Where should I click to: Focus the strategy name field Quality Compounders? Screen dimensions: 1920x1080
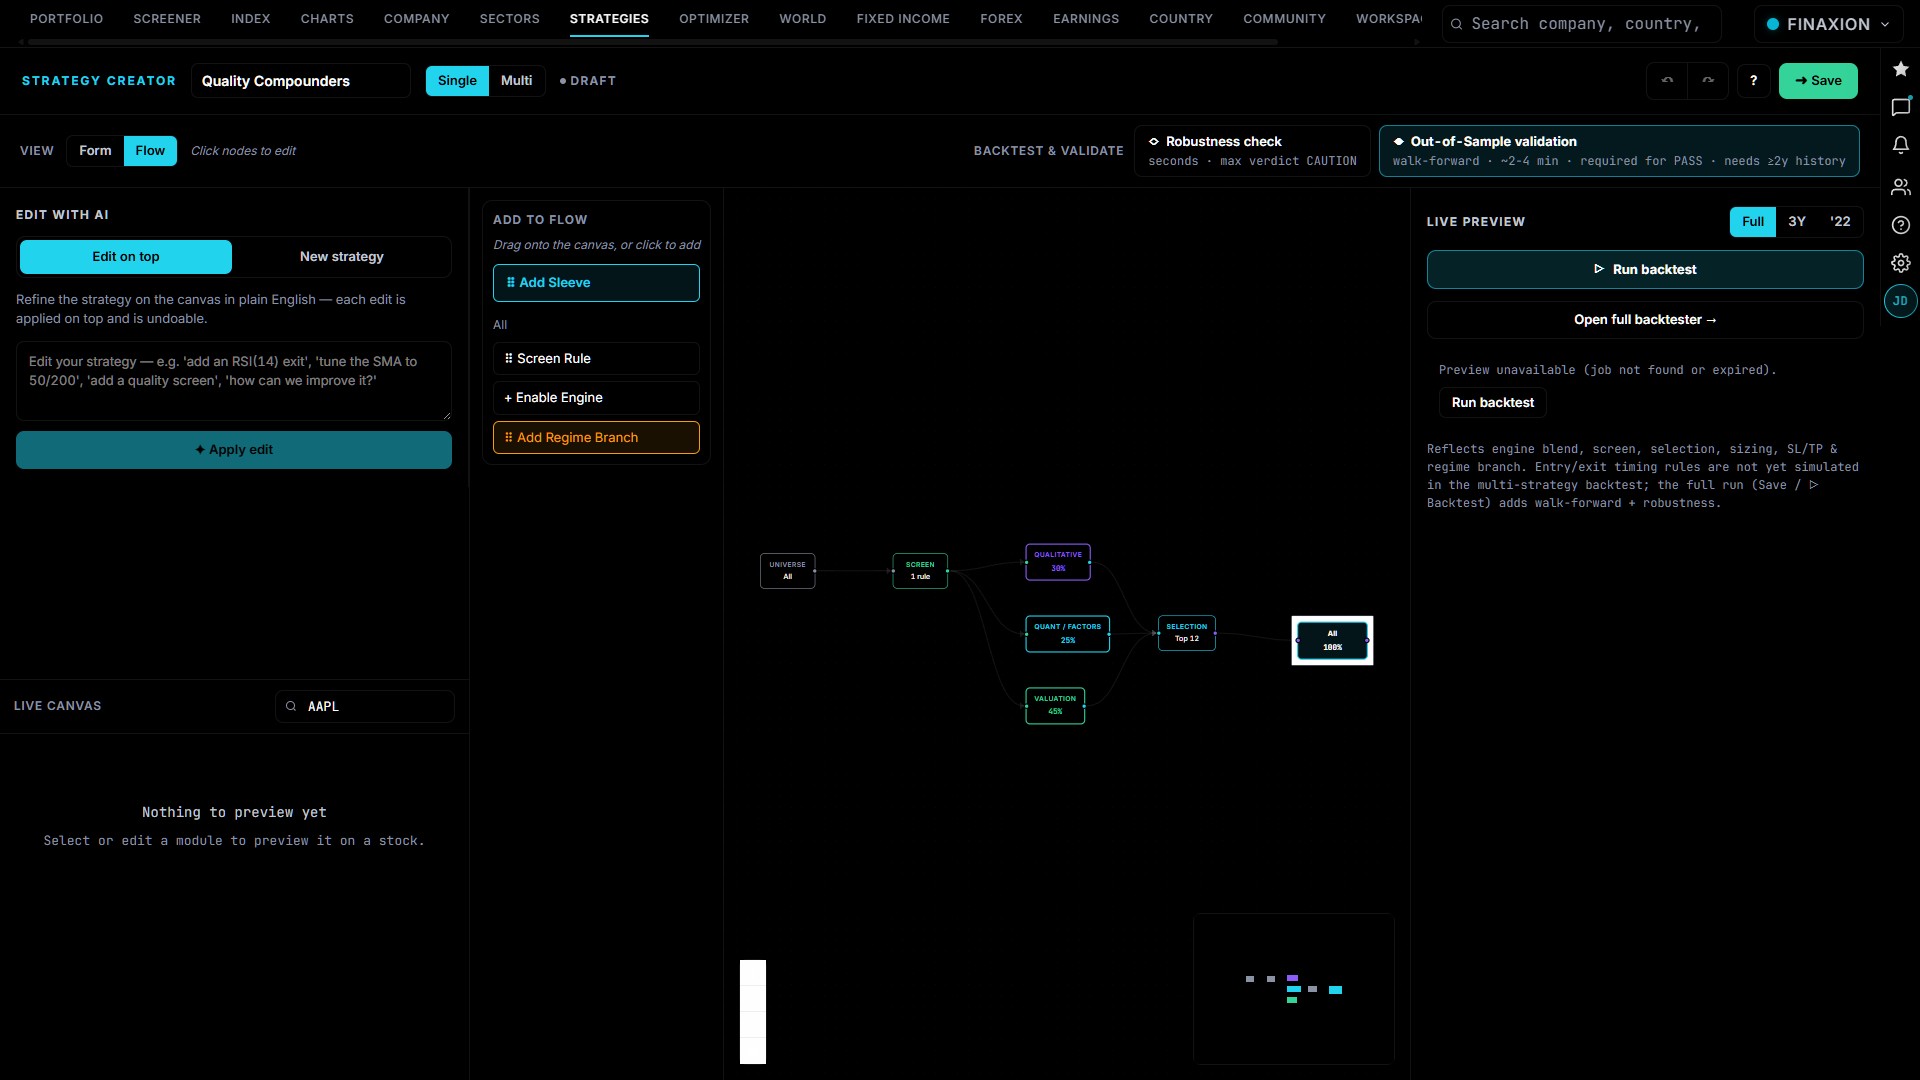click(x=301, y=81)
